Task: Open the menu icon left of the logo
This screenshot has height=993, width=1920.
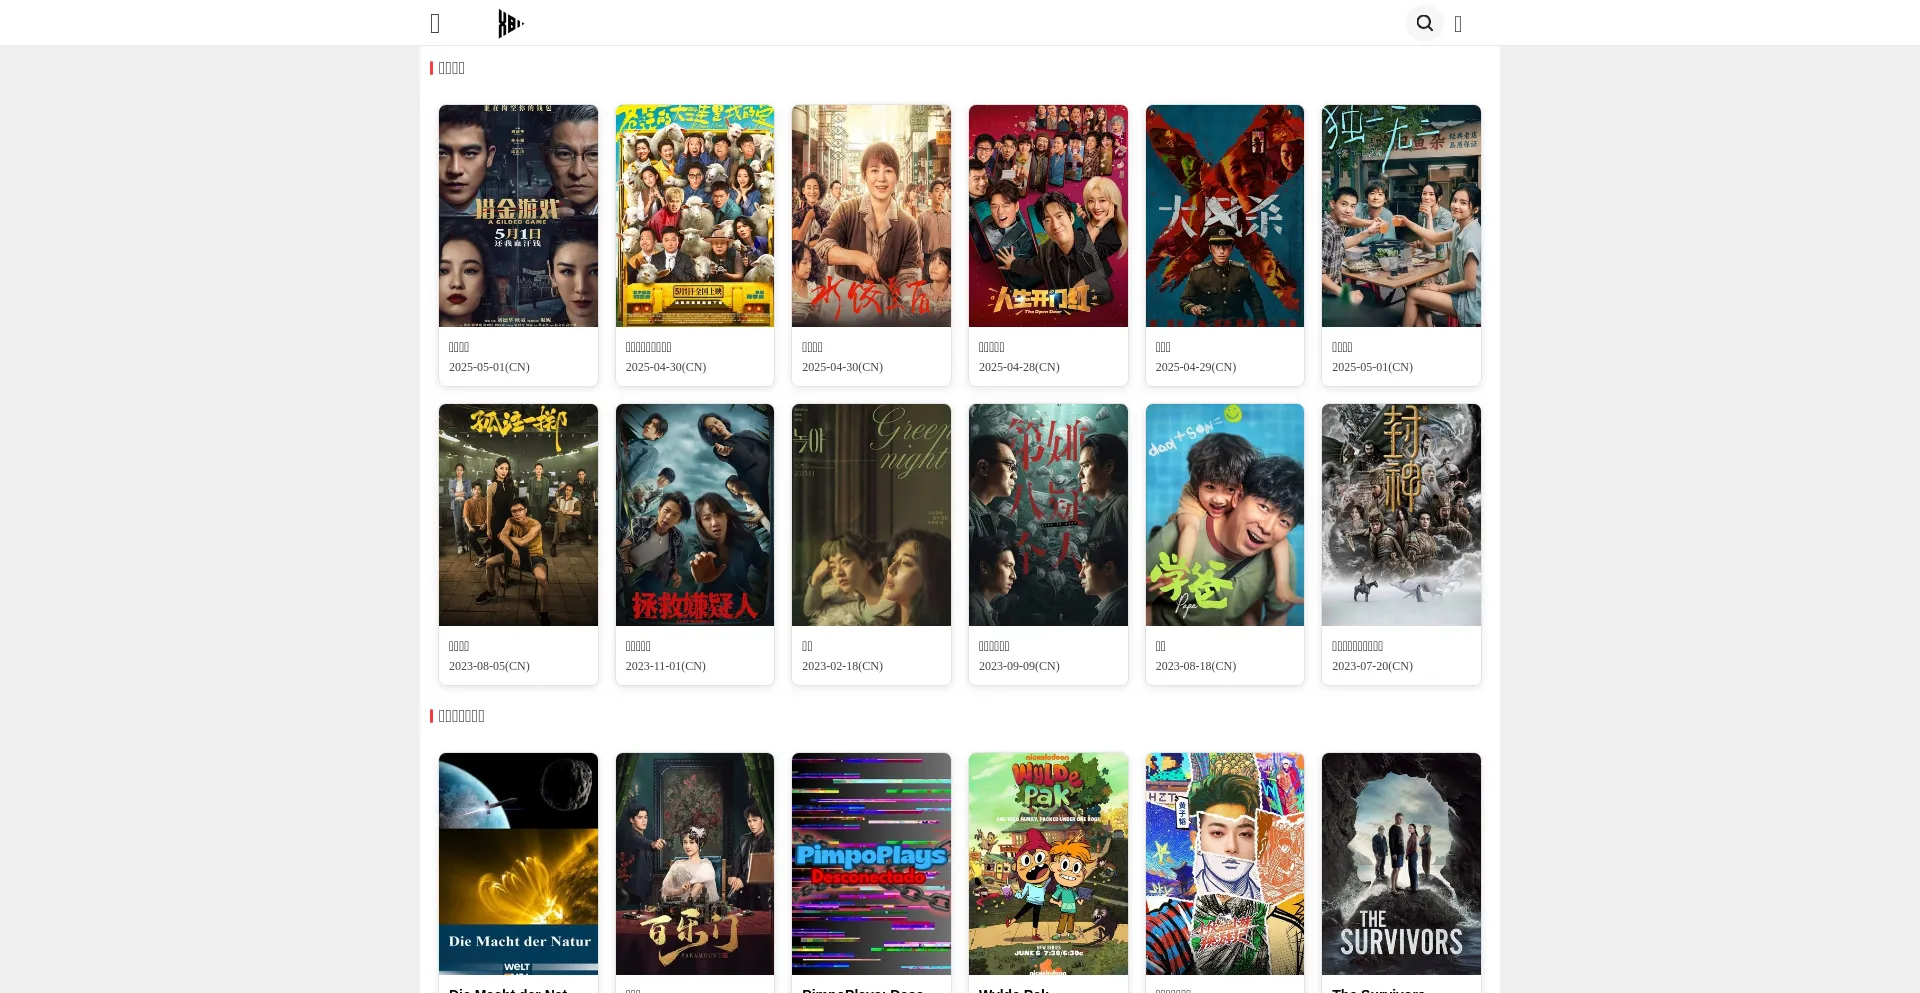Action: [x=435, y=24]
